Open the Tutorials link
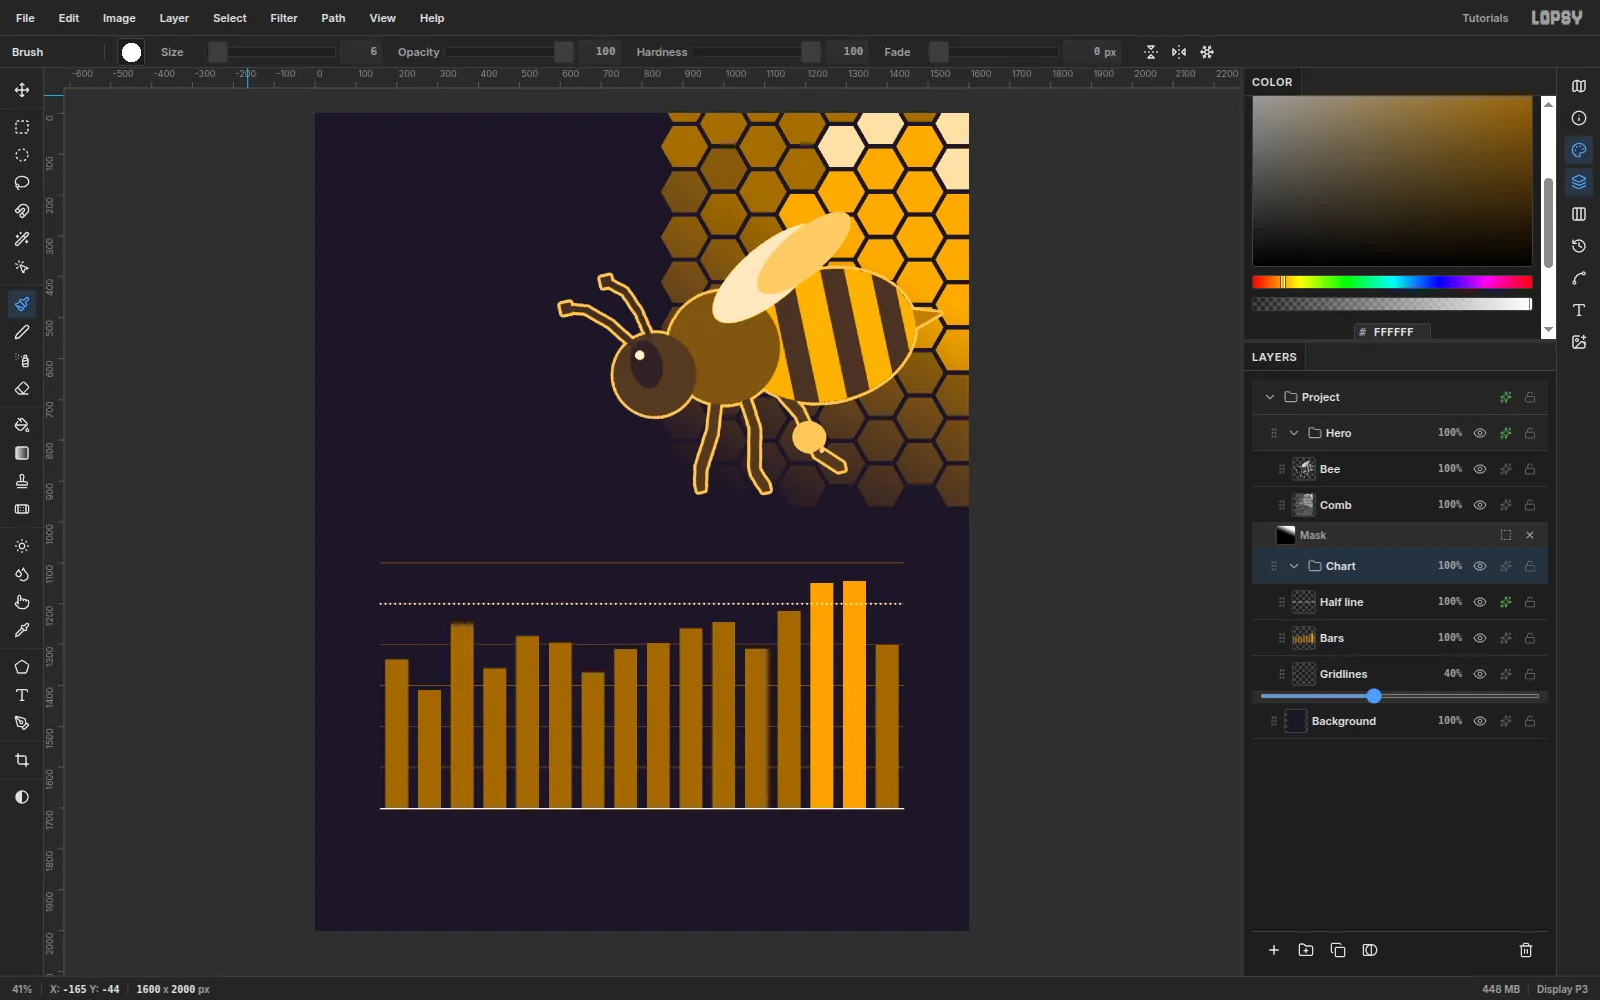Screen dimensions: 1600x1000 click(1485, 18)
